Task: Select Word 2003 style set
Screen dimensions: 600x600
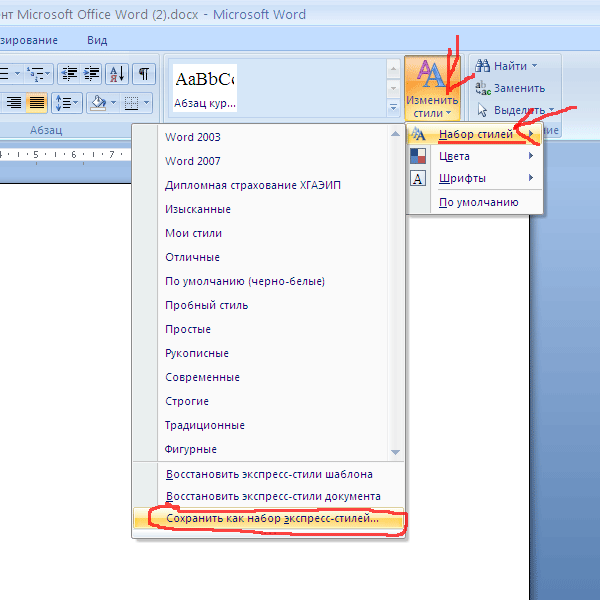Action: tap(192, 137)
